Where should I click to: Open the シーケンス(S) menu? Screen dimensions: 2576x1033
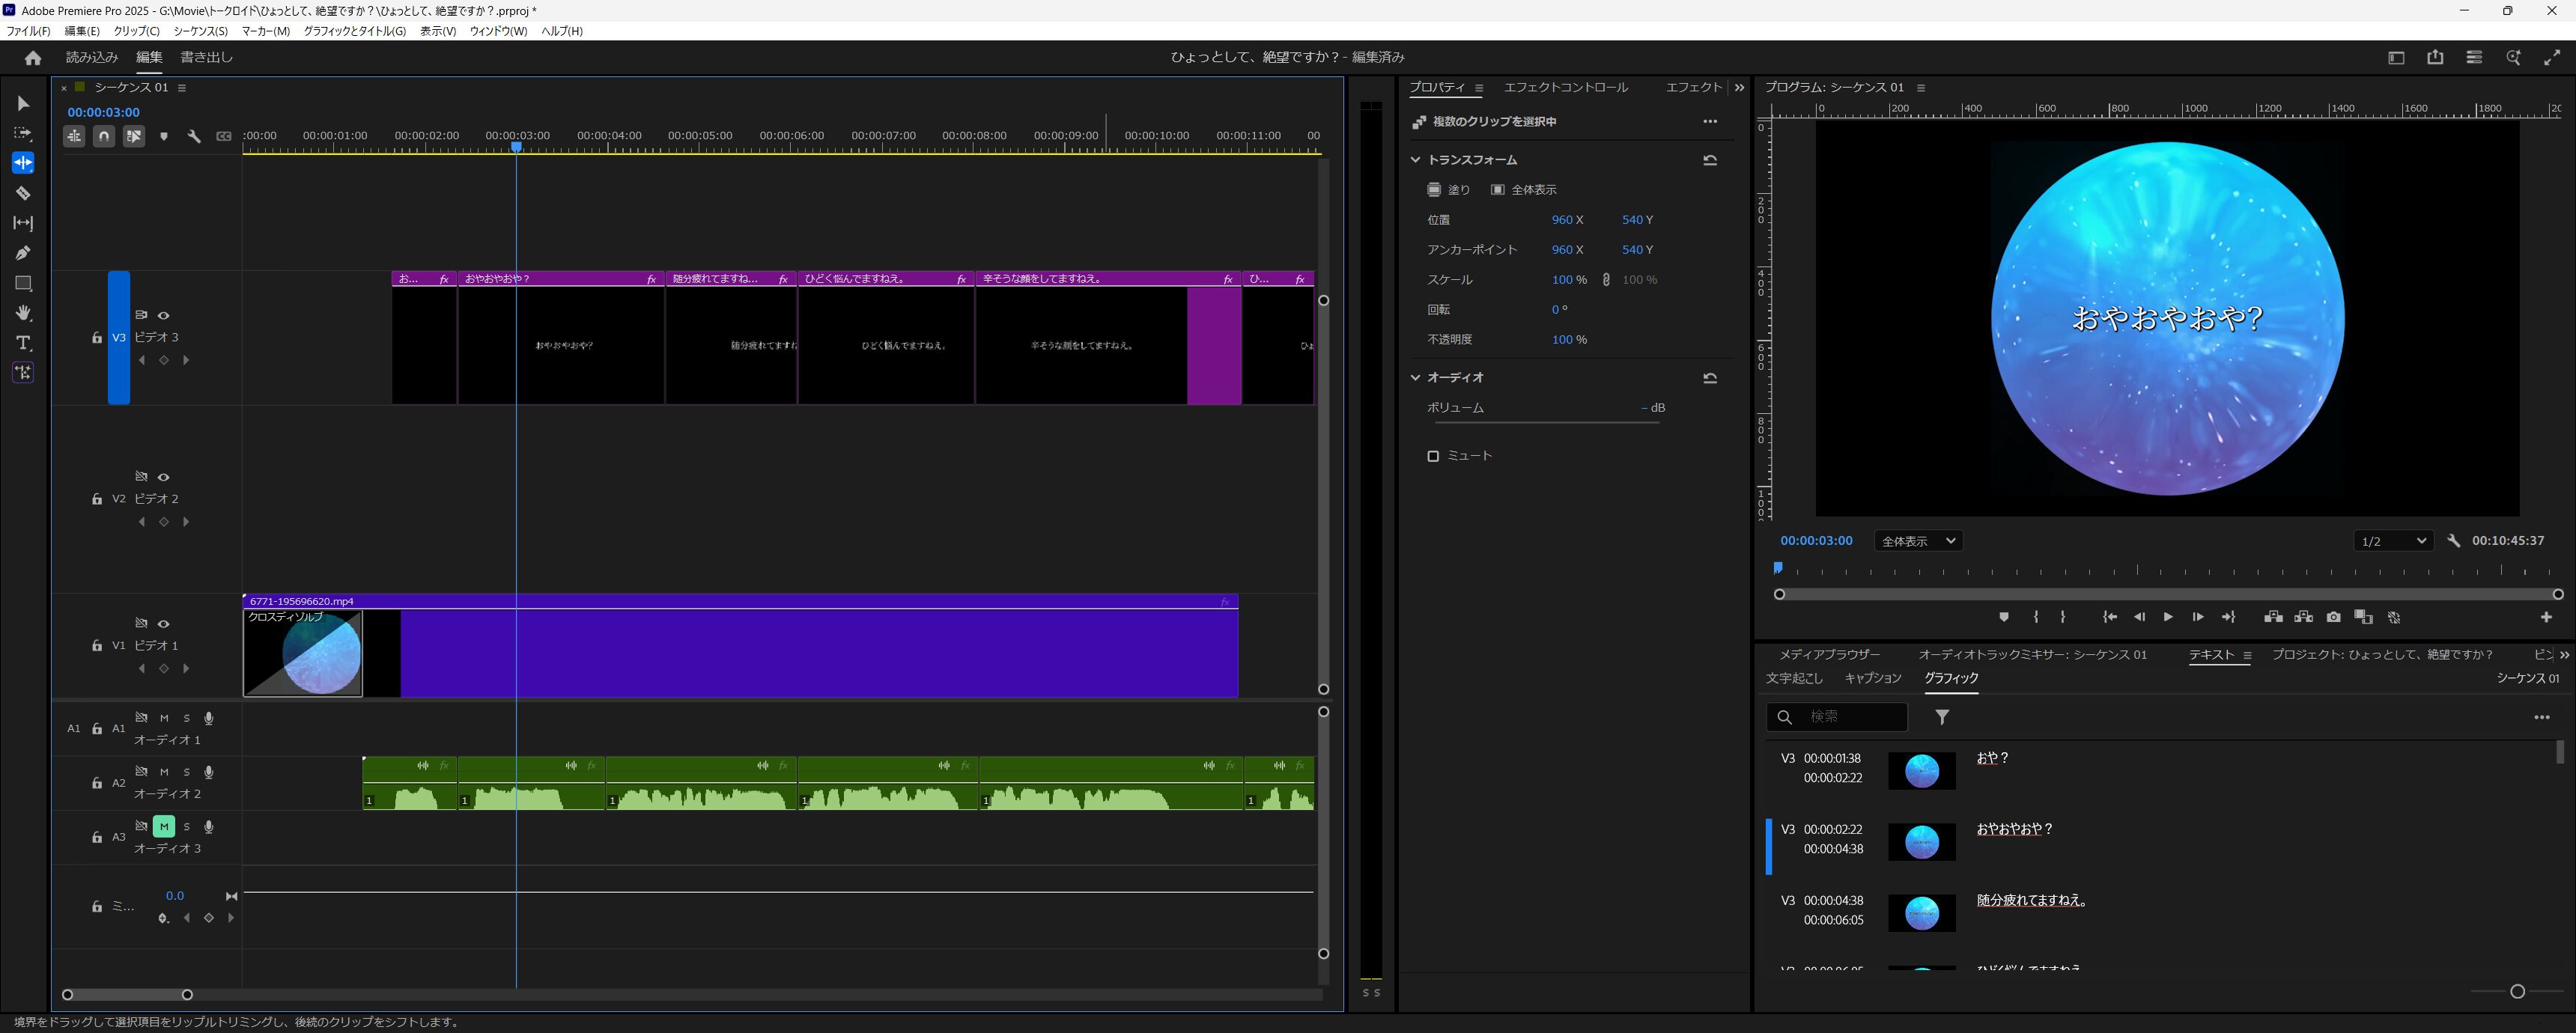[200, 31]
